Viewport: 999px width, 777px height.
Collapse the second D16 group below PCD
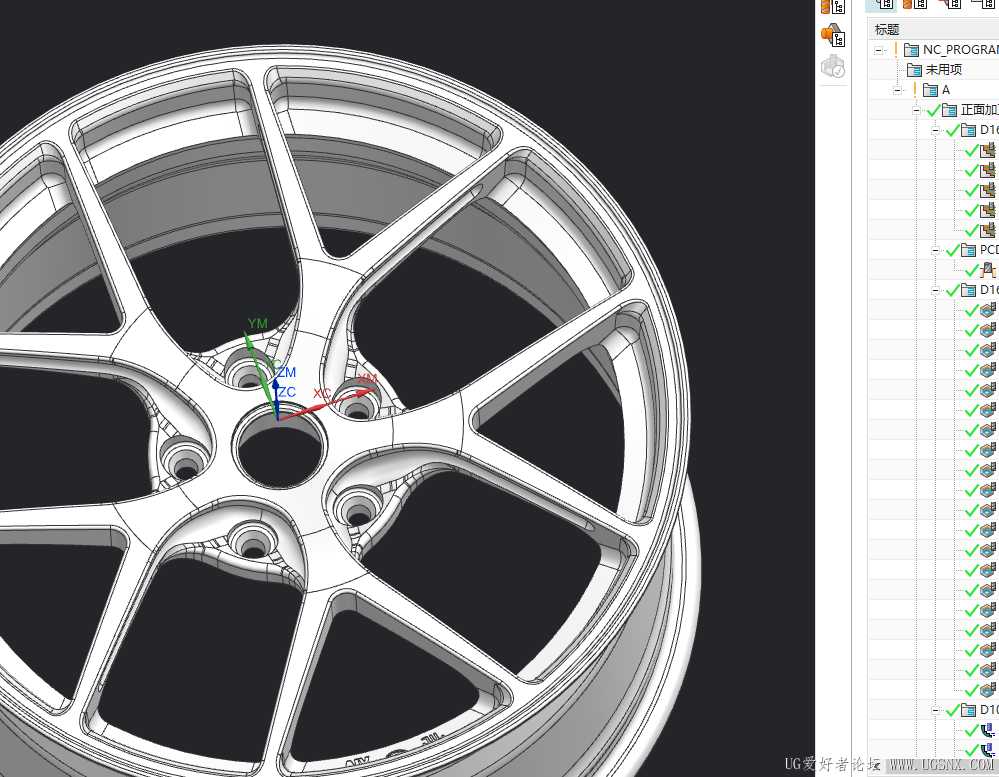click(935, 290)
